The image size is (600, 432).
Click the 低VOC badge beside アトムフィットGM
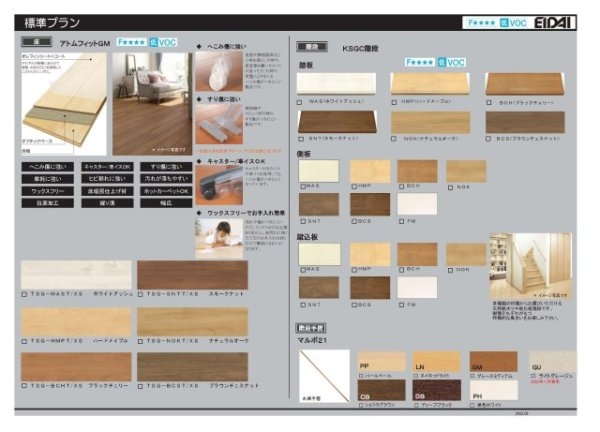click(163, 42)
